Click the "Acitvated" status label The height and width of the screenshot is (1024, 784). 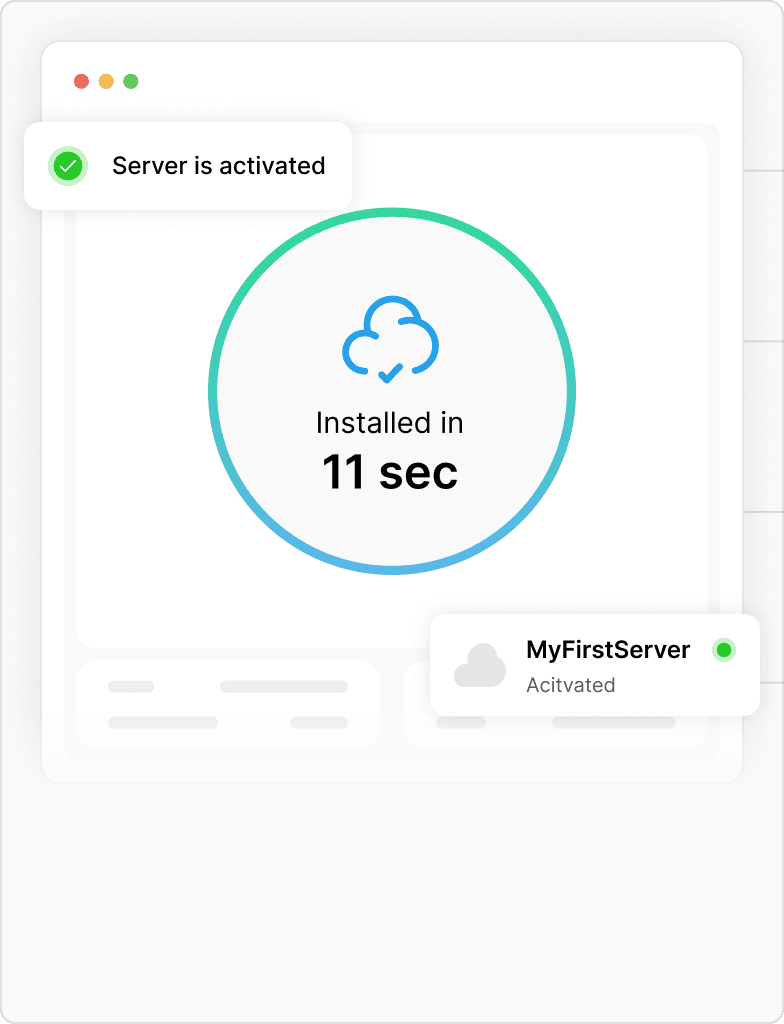(x=570, y=685)
